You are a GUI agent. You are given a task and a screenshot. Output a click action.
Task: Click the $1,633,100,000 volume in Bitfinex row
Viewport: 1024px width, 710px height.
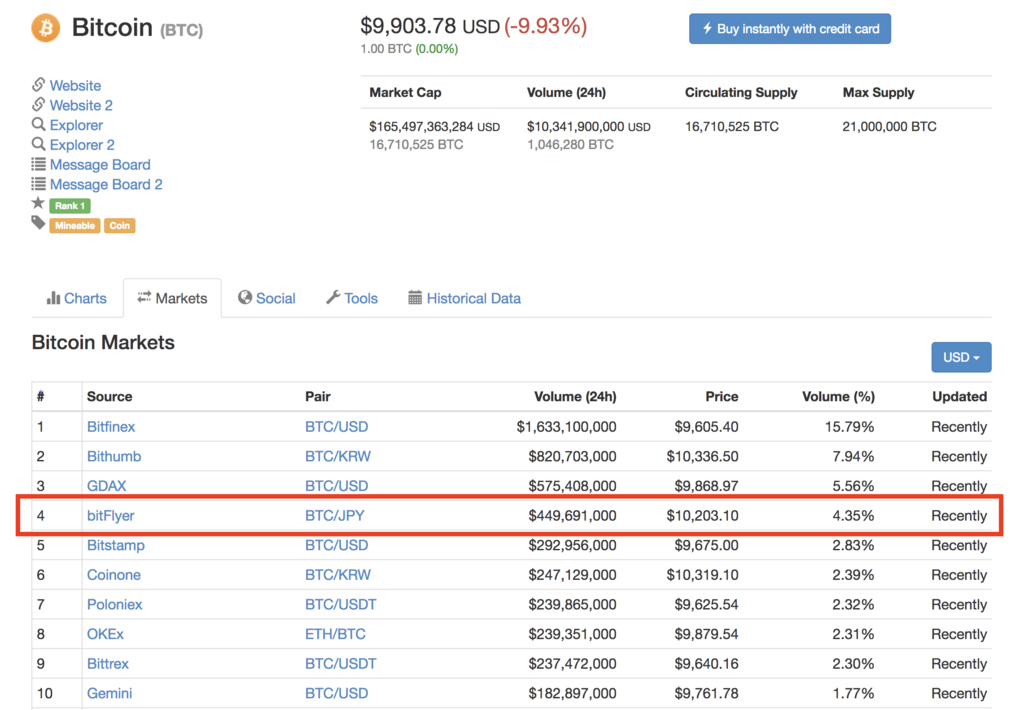pos(566,427)
